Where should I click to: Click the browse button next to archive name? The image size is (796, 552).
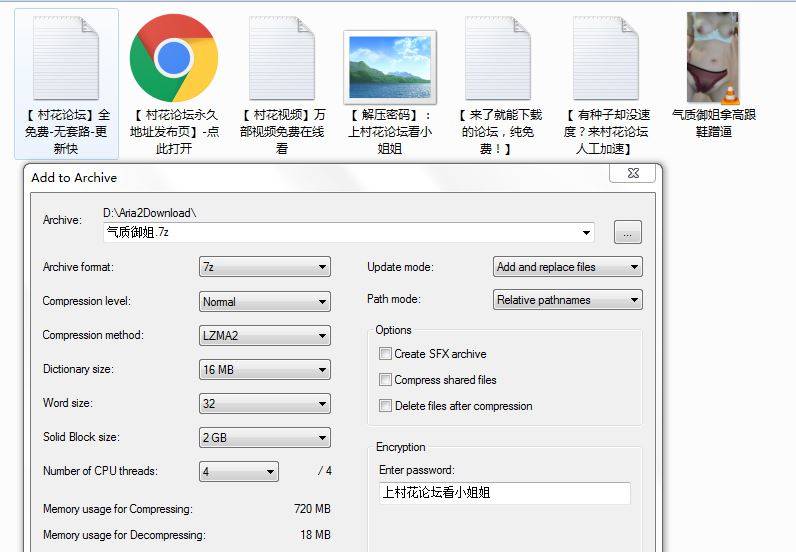pyautogui.click(x=627, y=233)
